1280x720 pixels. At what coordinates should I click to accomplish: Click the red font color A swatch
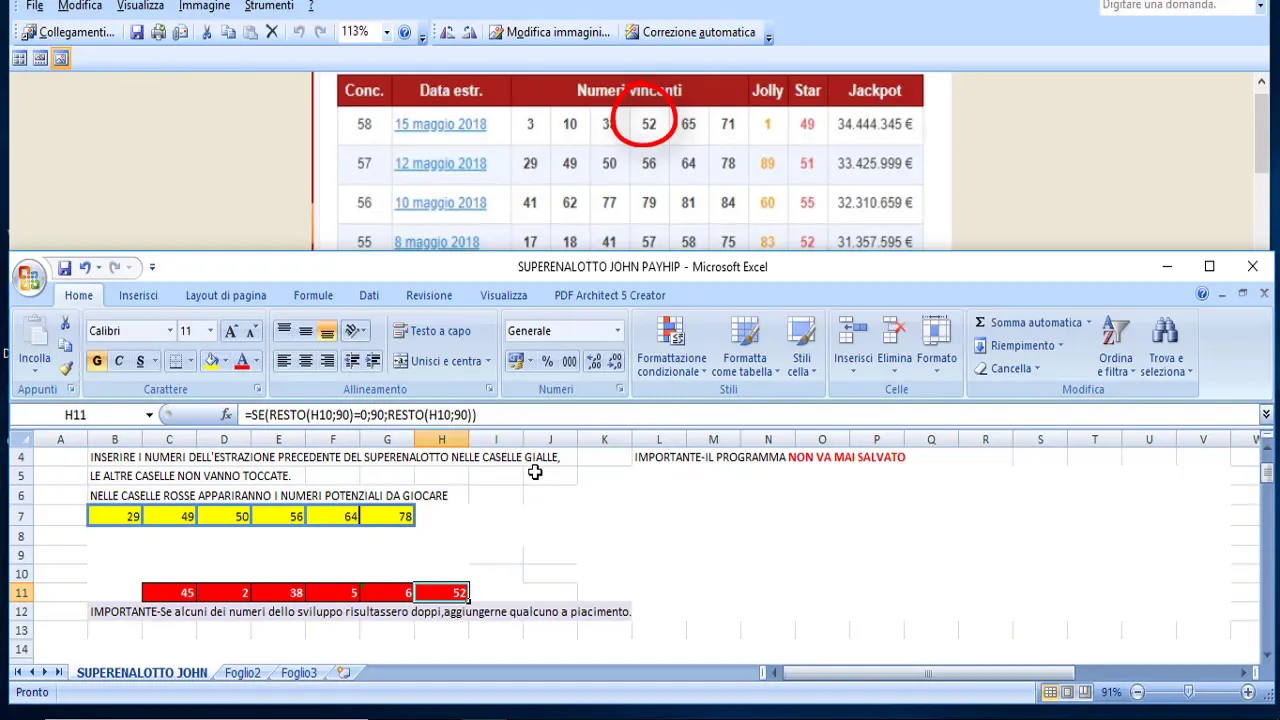tap(242, 361)
